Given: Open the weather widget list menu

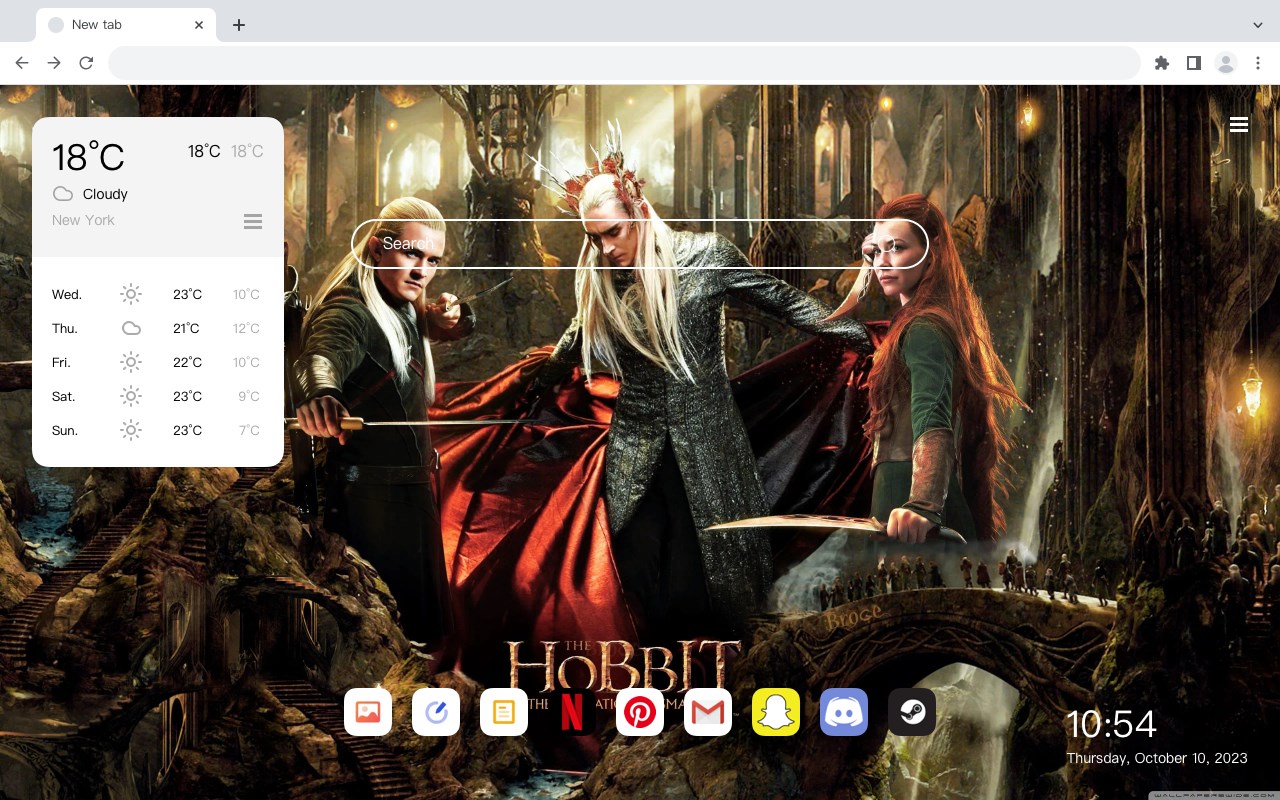Looking at the screenshot, I should tap(253, 221).
